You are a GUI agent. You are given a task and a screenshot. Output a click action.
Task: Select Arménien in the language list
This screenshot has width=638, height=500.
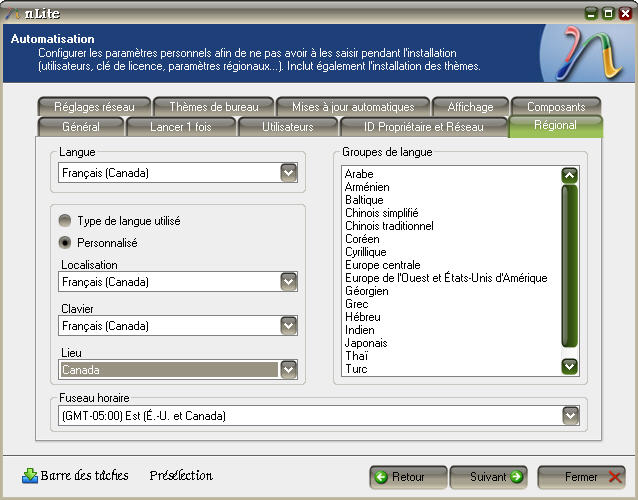pos(367,187)
